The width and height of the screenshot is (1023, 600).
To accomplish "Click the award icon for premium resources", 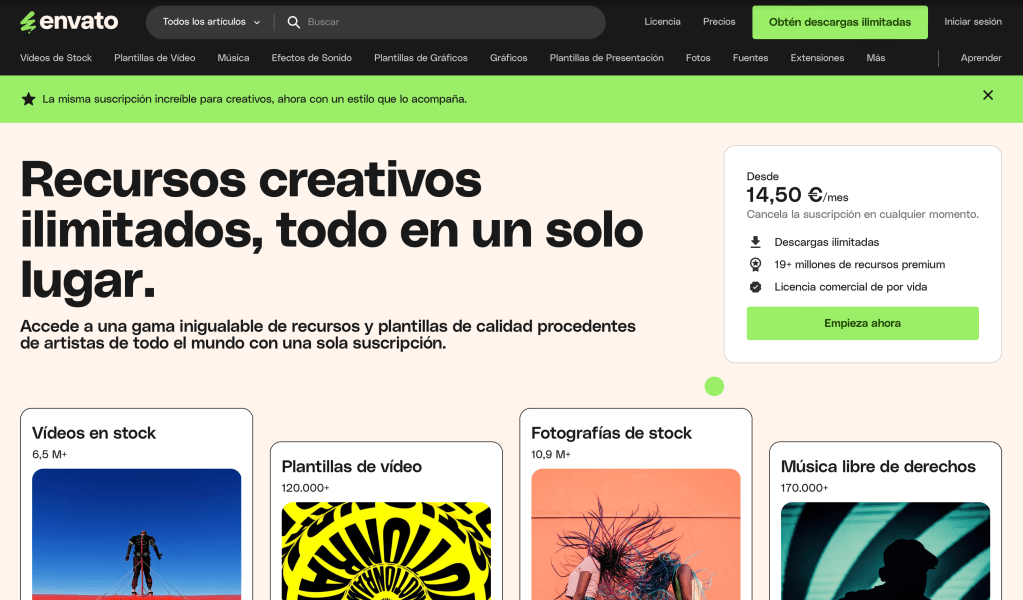I will [x=755, y=264].
